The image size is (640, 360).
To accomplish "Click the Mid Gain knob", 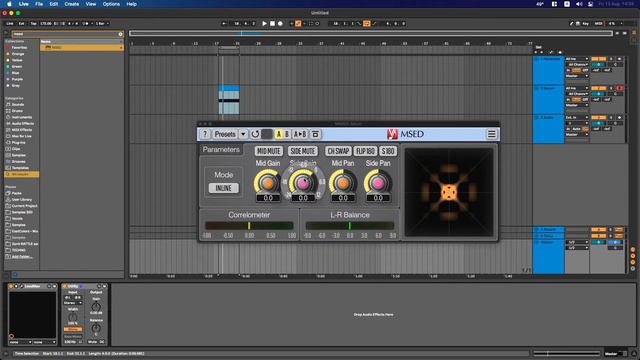I will point(267,183).
